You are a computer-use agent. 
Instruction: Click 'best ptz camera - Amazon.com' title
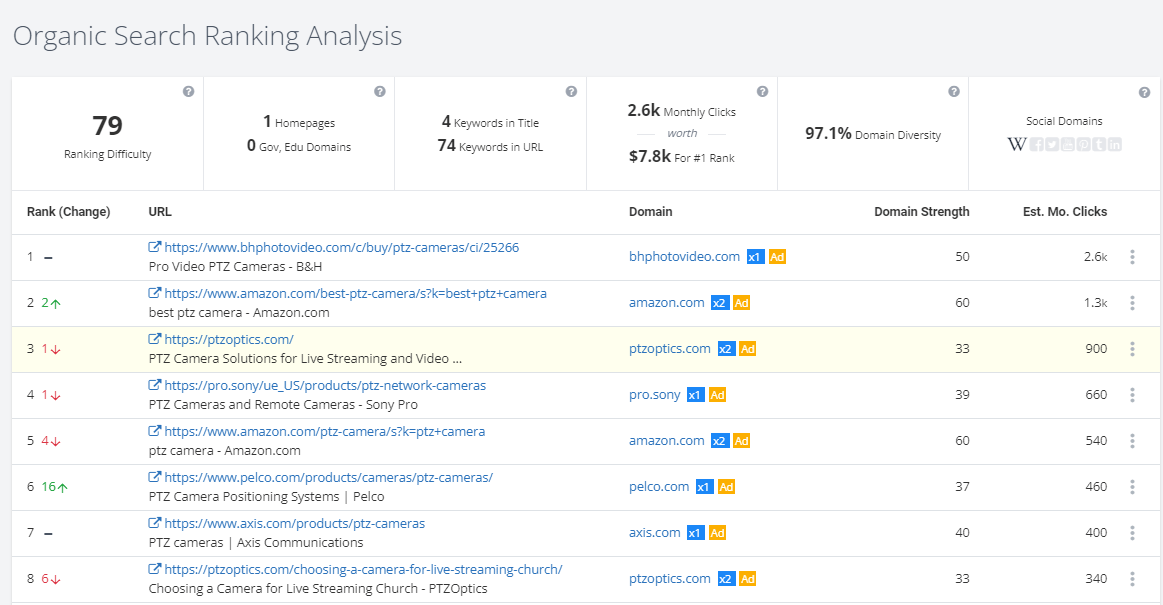coord(239,312)
